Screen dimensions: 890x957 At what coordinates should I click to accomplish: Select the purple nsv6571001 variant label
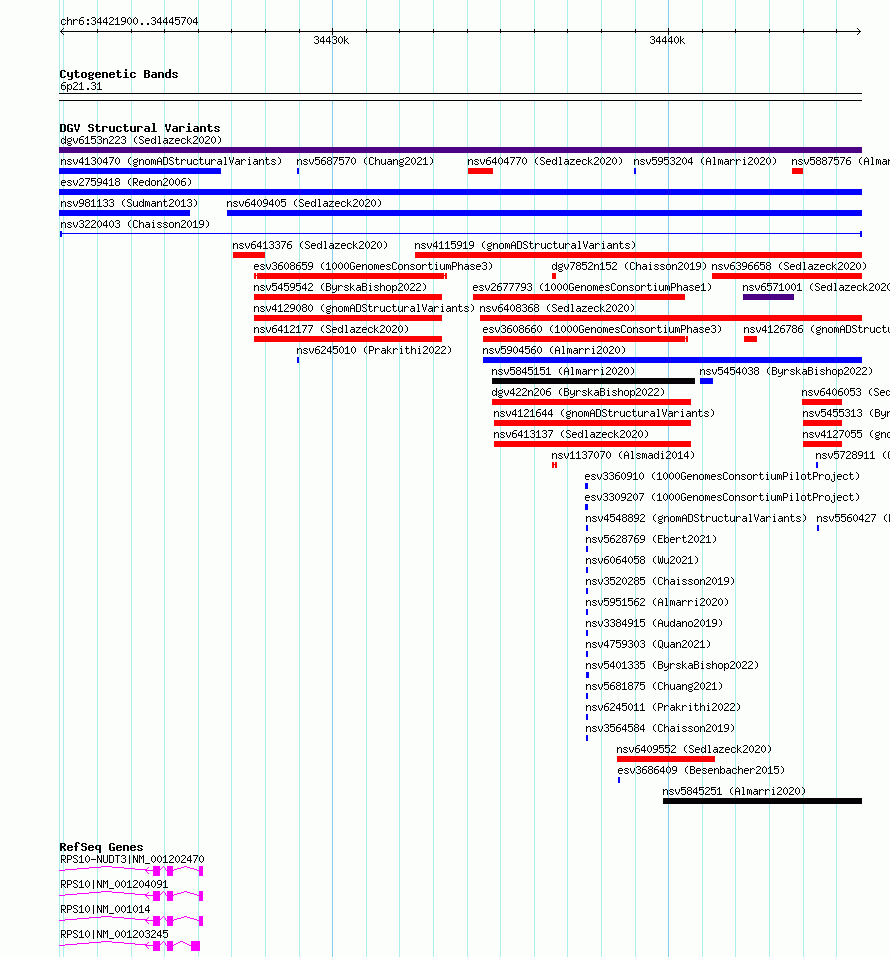pos(816,287)
